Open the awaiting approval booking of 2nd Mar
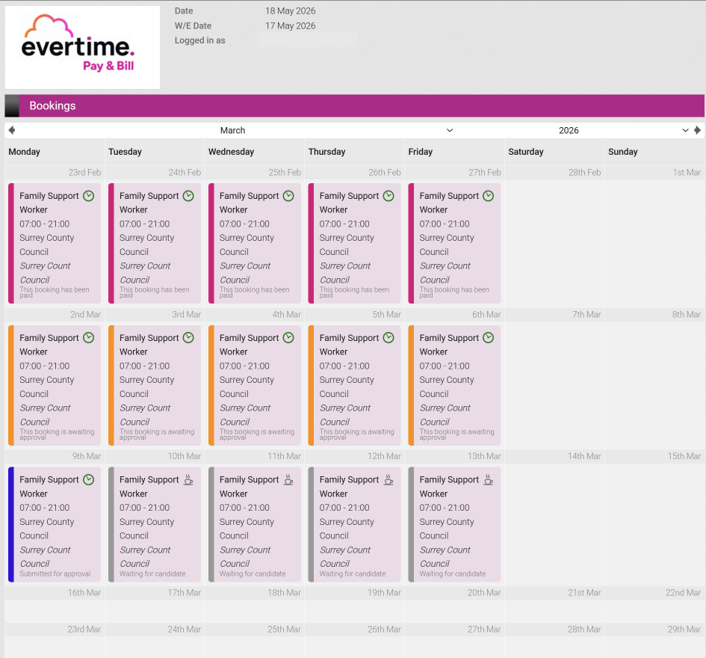The image size is (706, 658). [x=54, y=385]
